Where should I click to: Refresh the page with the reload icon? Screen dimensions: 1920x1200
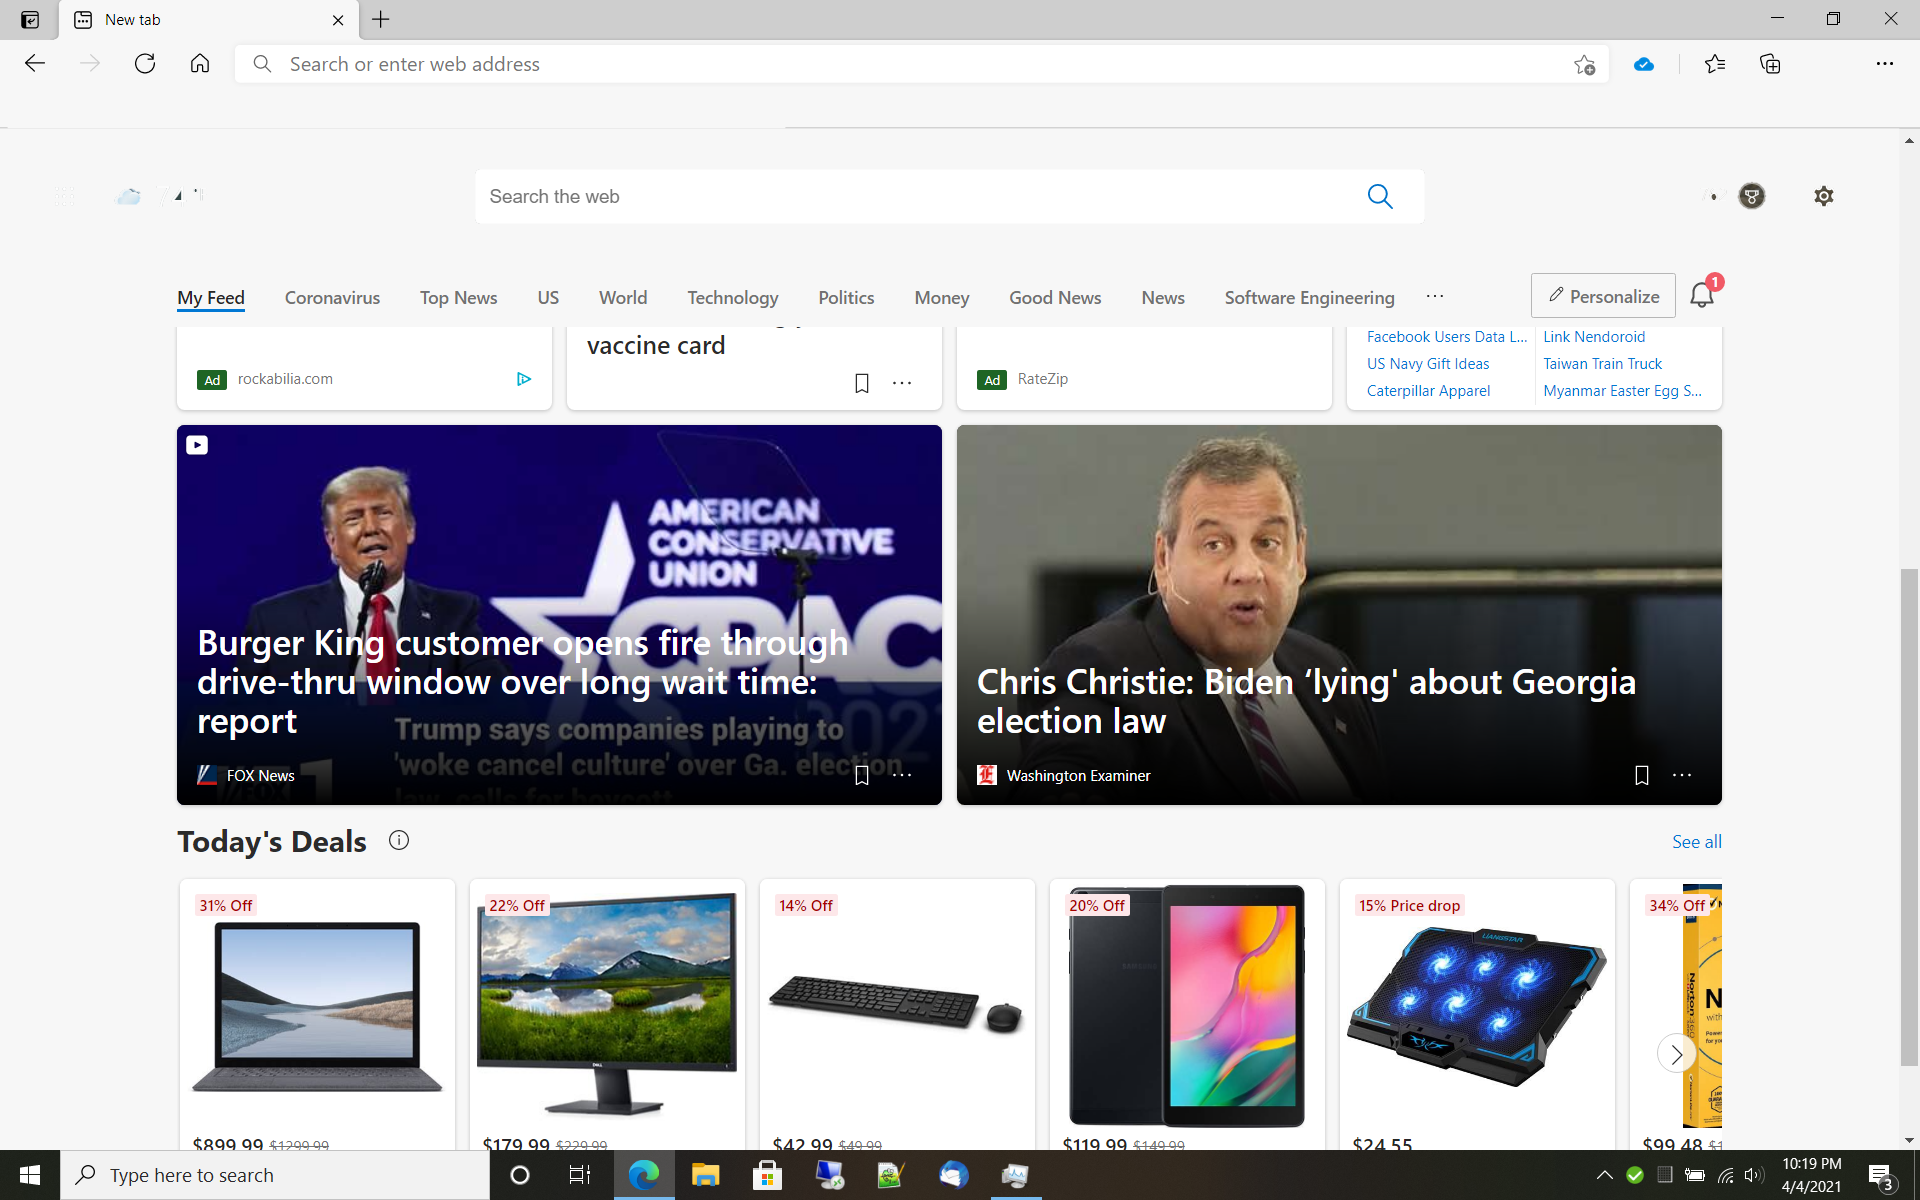145,64
